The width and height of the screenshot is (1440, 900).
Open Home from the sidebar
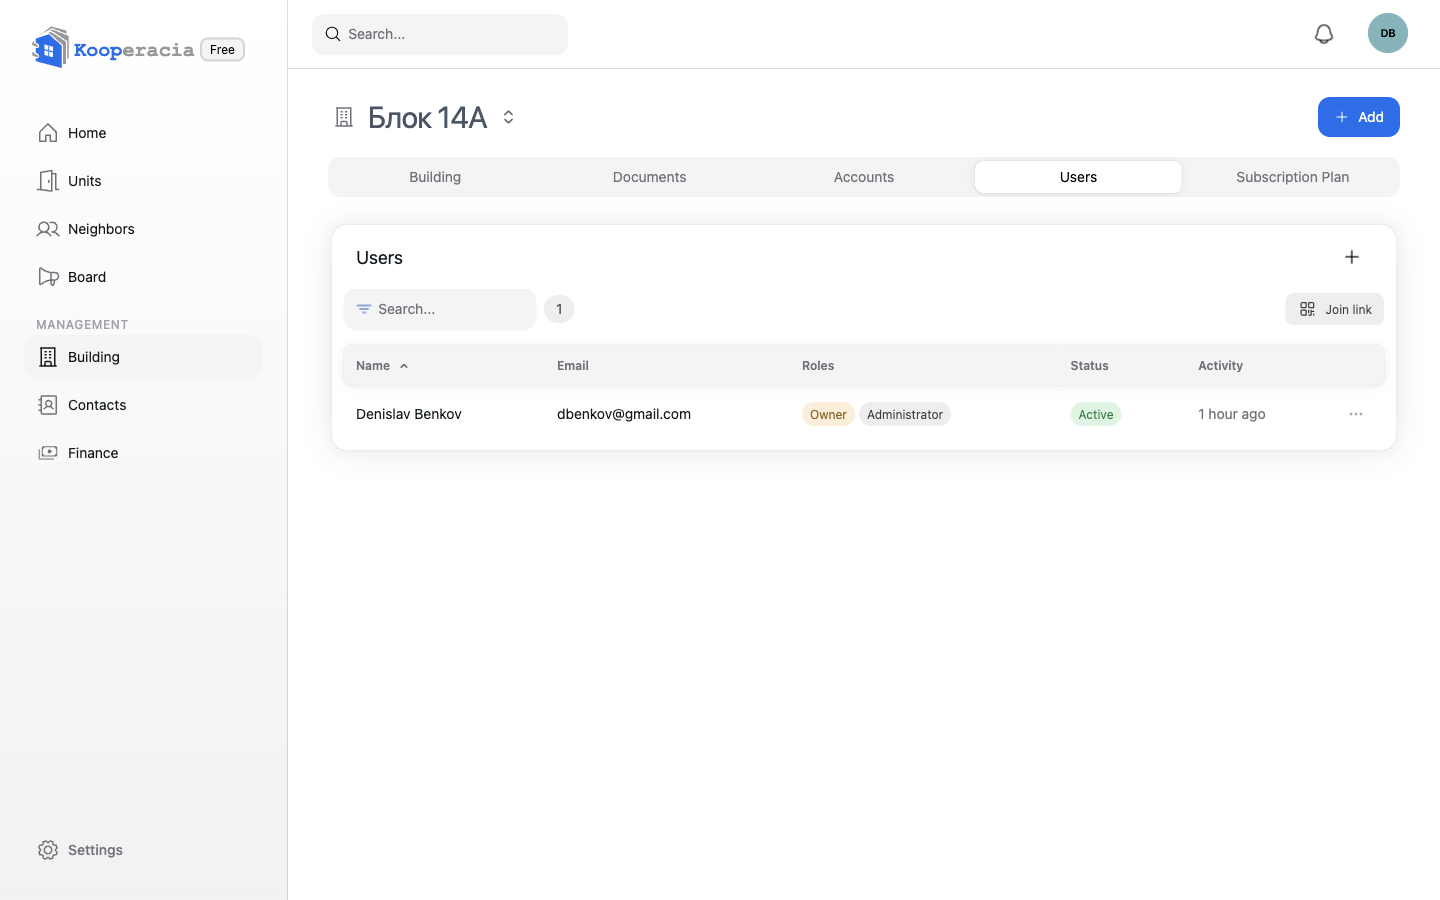point(143,133)
